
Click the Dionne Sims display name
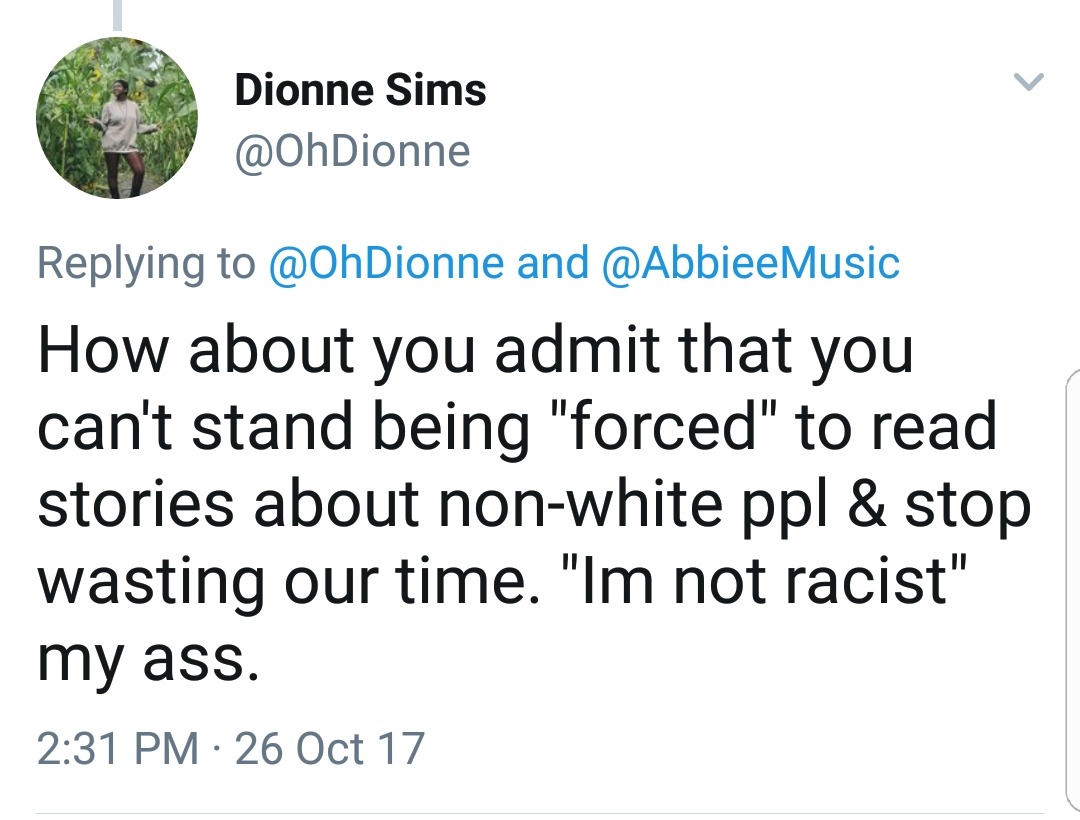pos(360,92)
